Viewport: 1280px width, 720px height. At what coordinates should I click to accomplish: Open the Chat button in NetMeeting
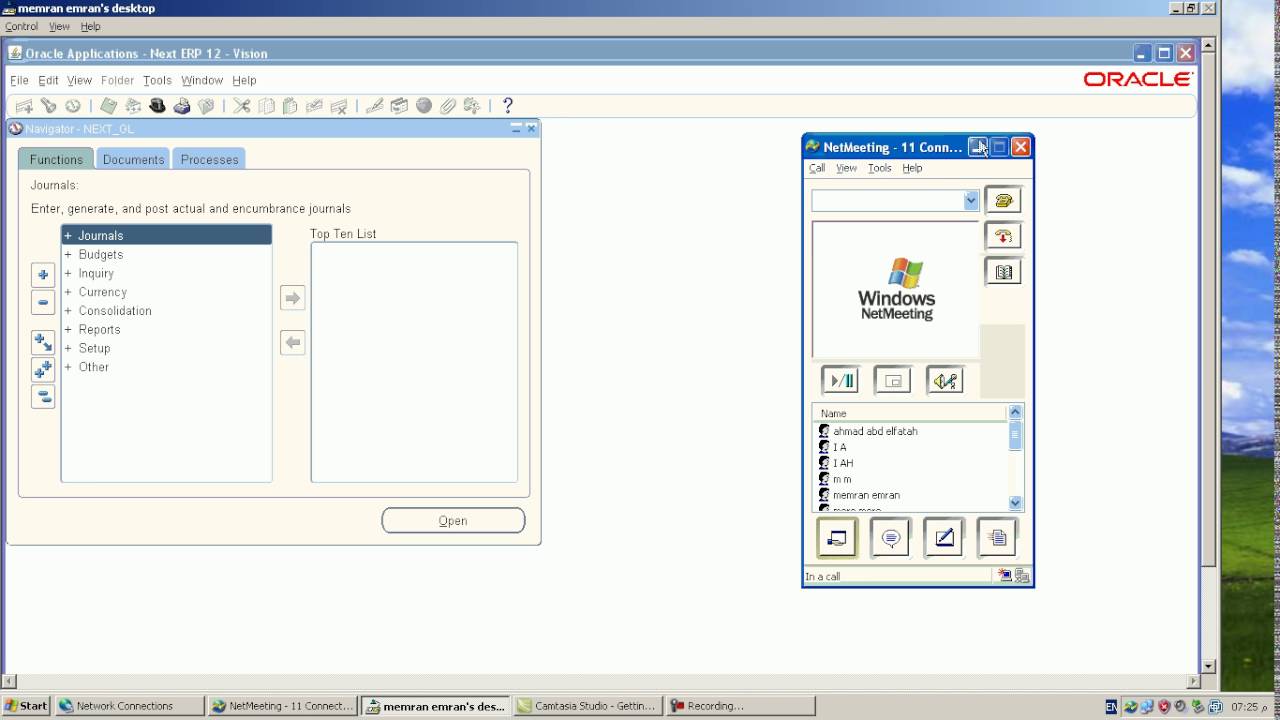point(890,538)
